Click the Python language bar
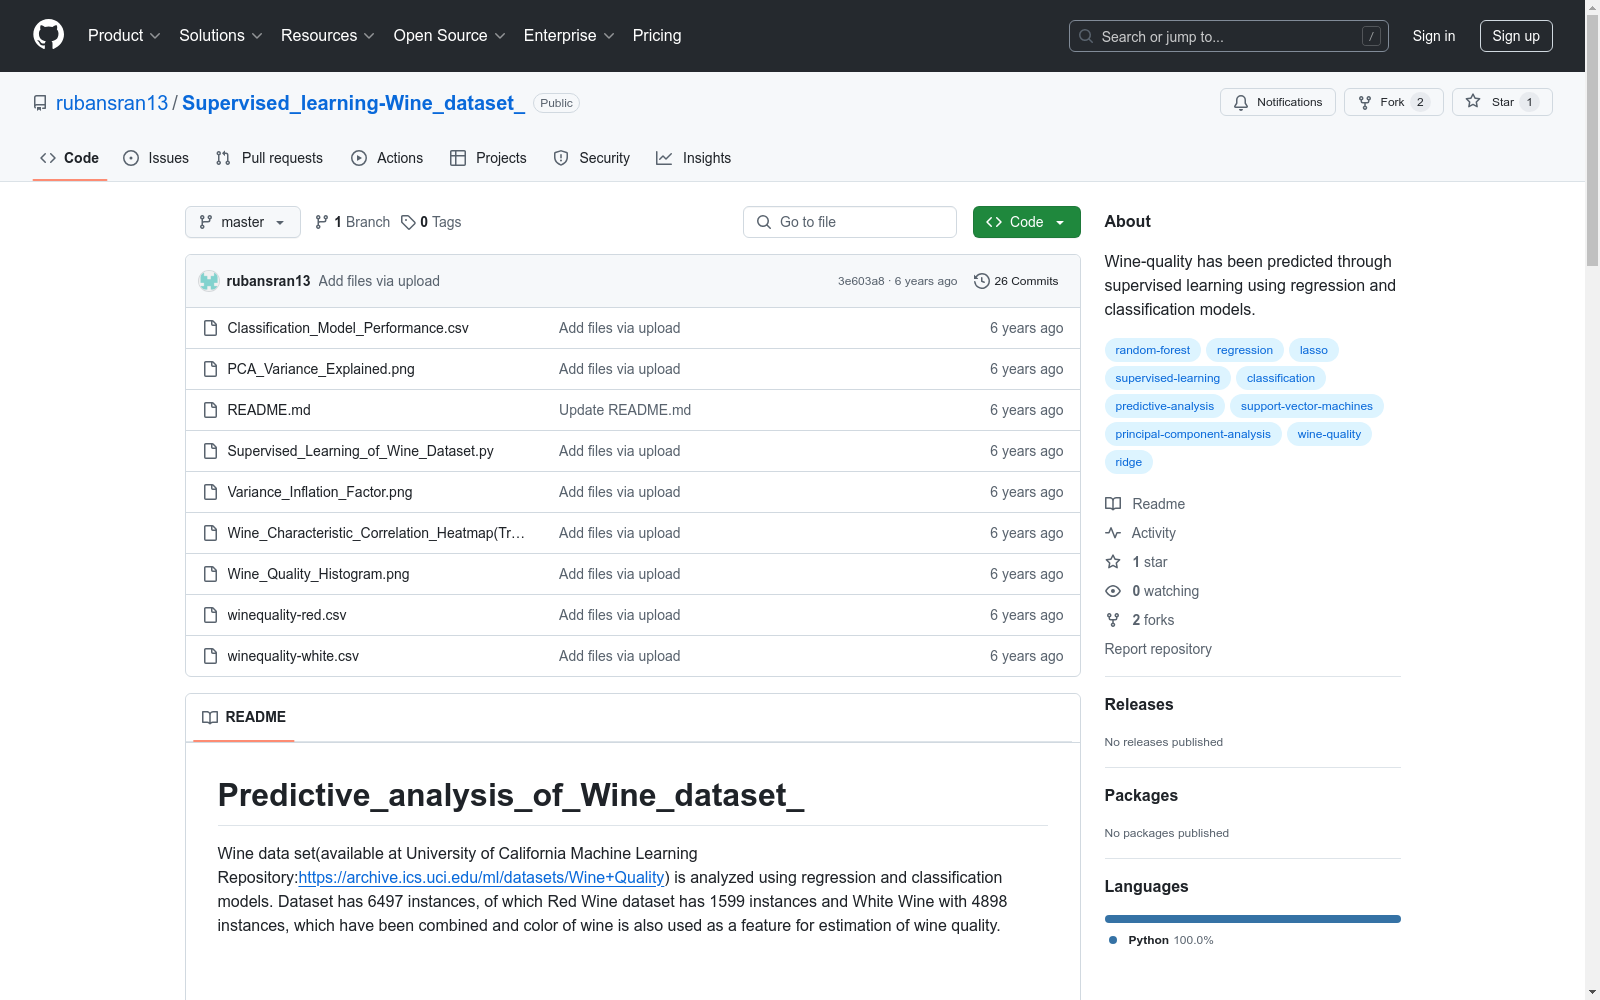 click(1252, 919)
